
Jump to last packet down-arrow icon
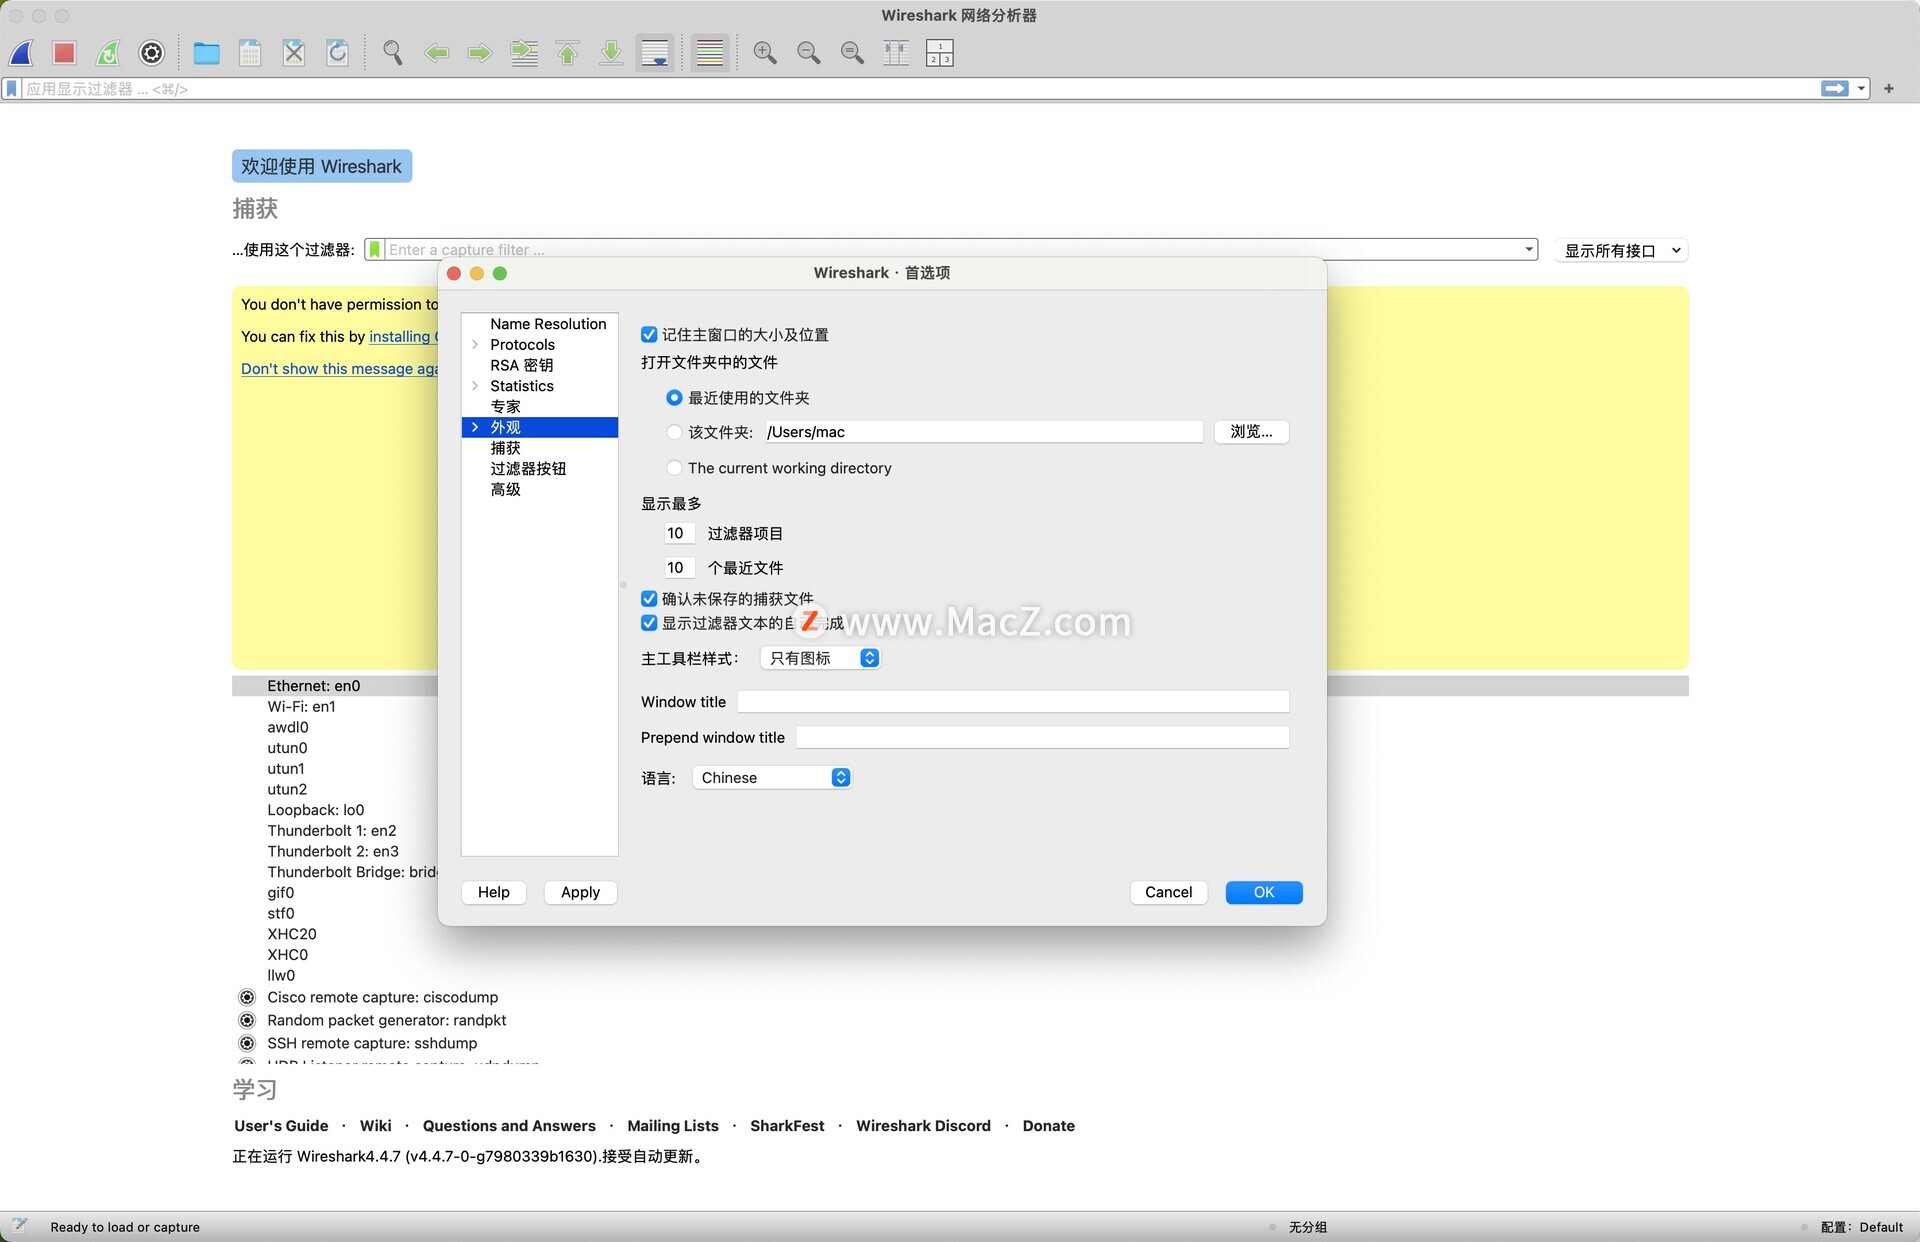(x=611, y=53)
